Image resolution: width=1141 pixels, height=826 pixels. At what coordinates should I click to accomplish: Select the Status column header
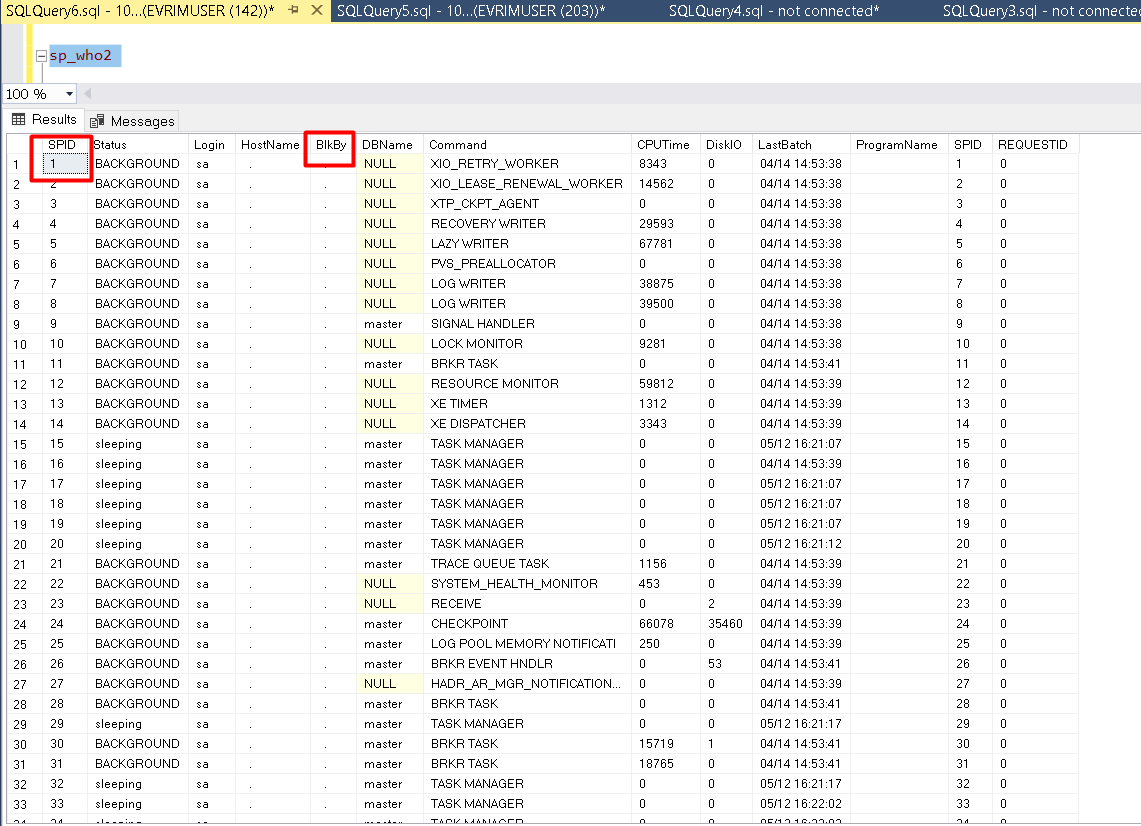pos(110,144)
